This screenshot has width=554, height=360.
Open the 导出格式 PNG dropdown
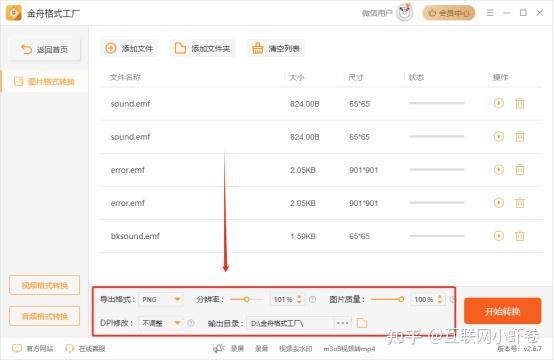click(x=161, y=300)
